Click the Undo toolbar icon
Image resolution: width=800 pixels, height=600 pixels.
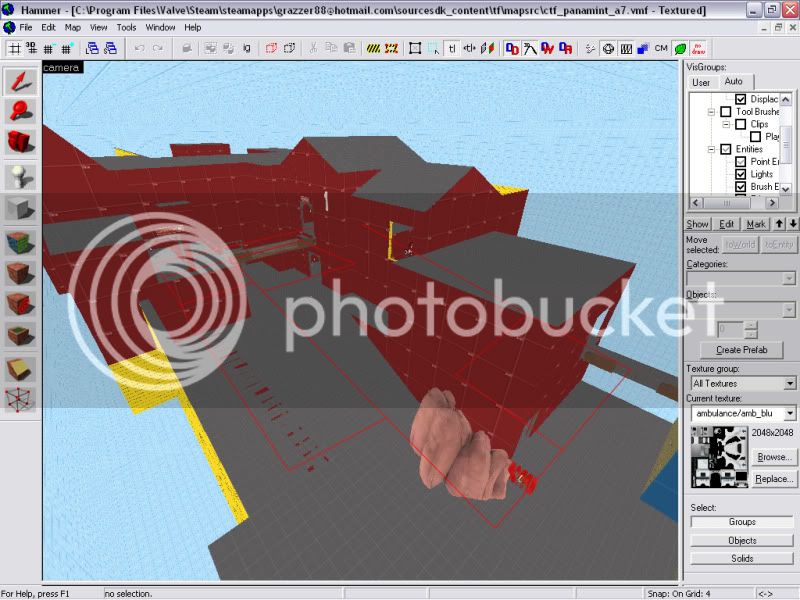click(139, 48)
